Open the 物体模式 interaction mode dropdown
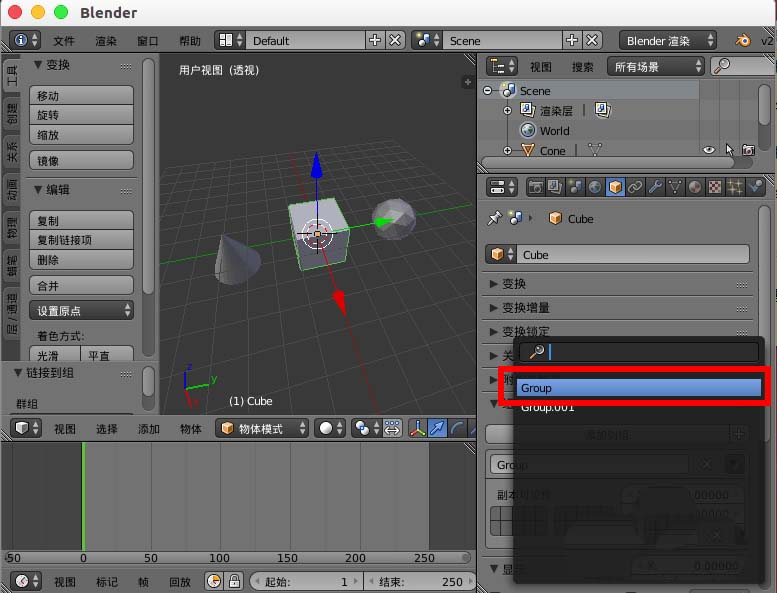 pos(262,429)
